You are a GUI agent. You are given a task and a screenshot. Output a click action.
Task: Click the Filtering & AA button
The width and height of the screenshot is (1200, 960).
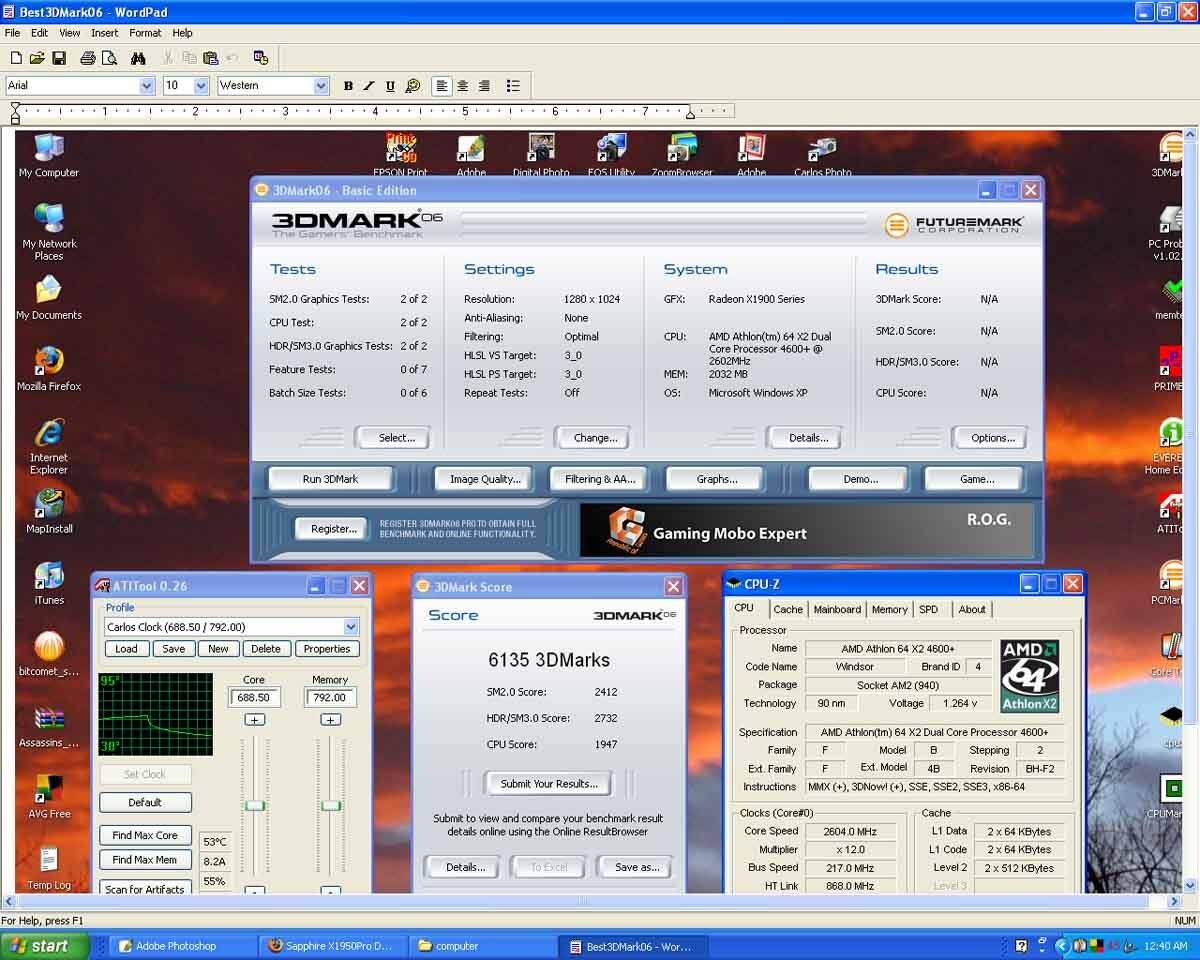pyautogui.click(x=600, y=479)
